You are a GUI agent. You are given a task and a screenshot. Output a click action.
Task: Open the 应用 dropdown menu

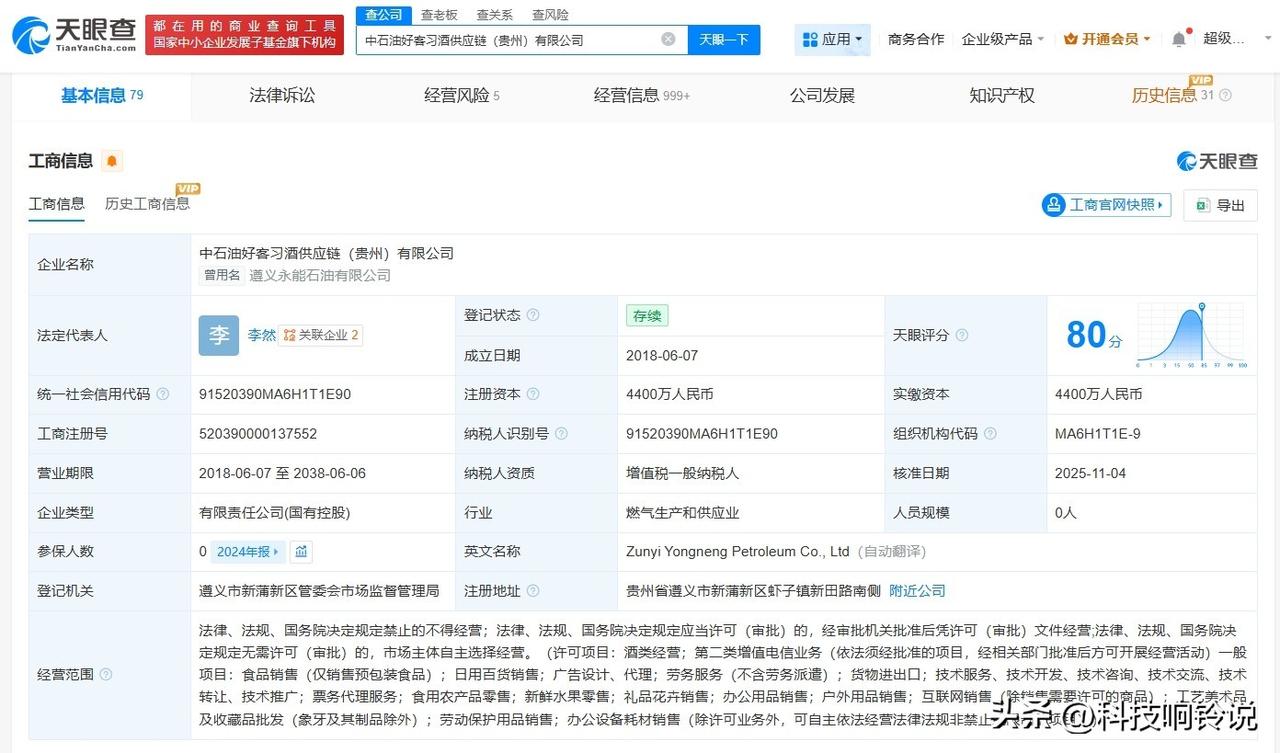pos(833,40)
